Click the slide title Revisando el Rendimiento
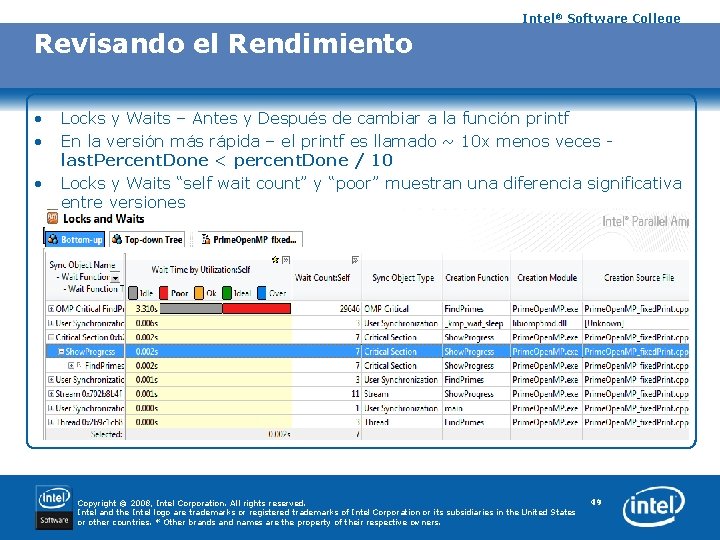The width and height of the screenshot is (720, 540). click(224, 44)
